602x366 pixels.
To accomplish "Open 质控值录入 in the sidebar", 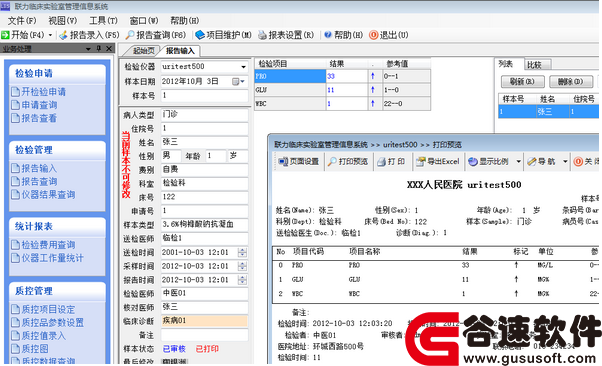I will click(38, 335).
